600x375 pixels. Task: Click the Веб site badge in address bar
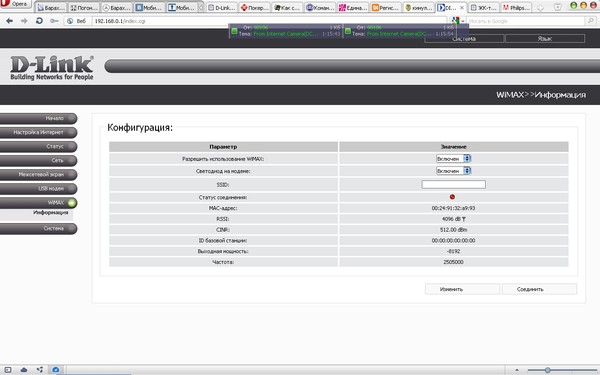76,21
